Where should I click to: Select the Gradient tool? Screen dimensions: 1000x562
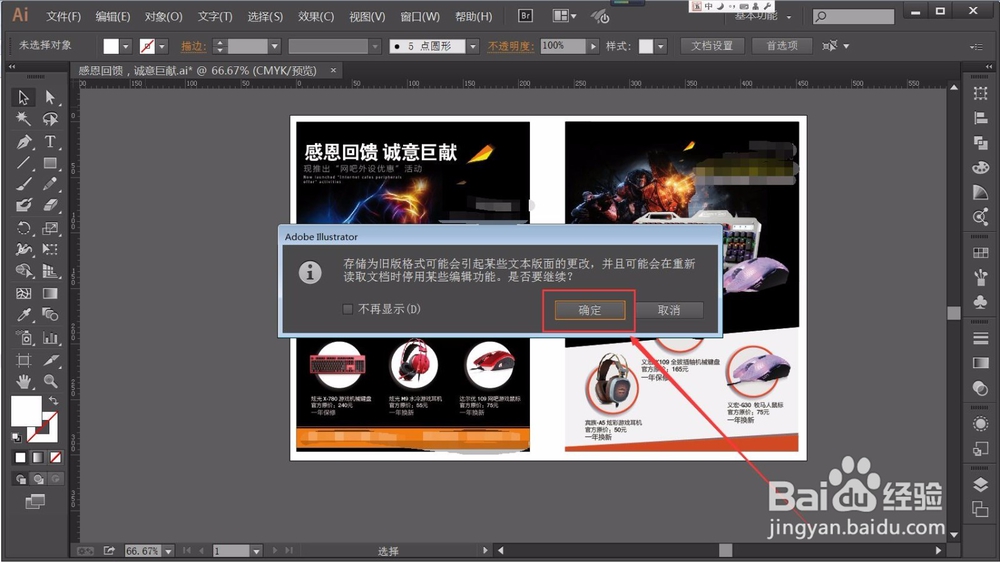[50, 293]
